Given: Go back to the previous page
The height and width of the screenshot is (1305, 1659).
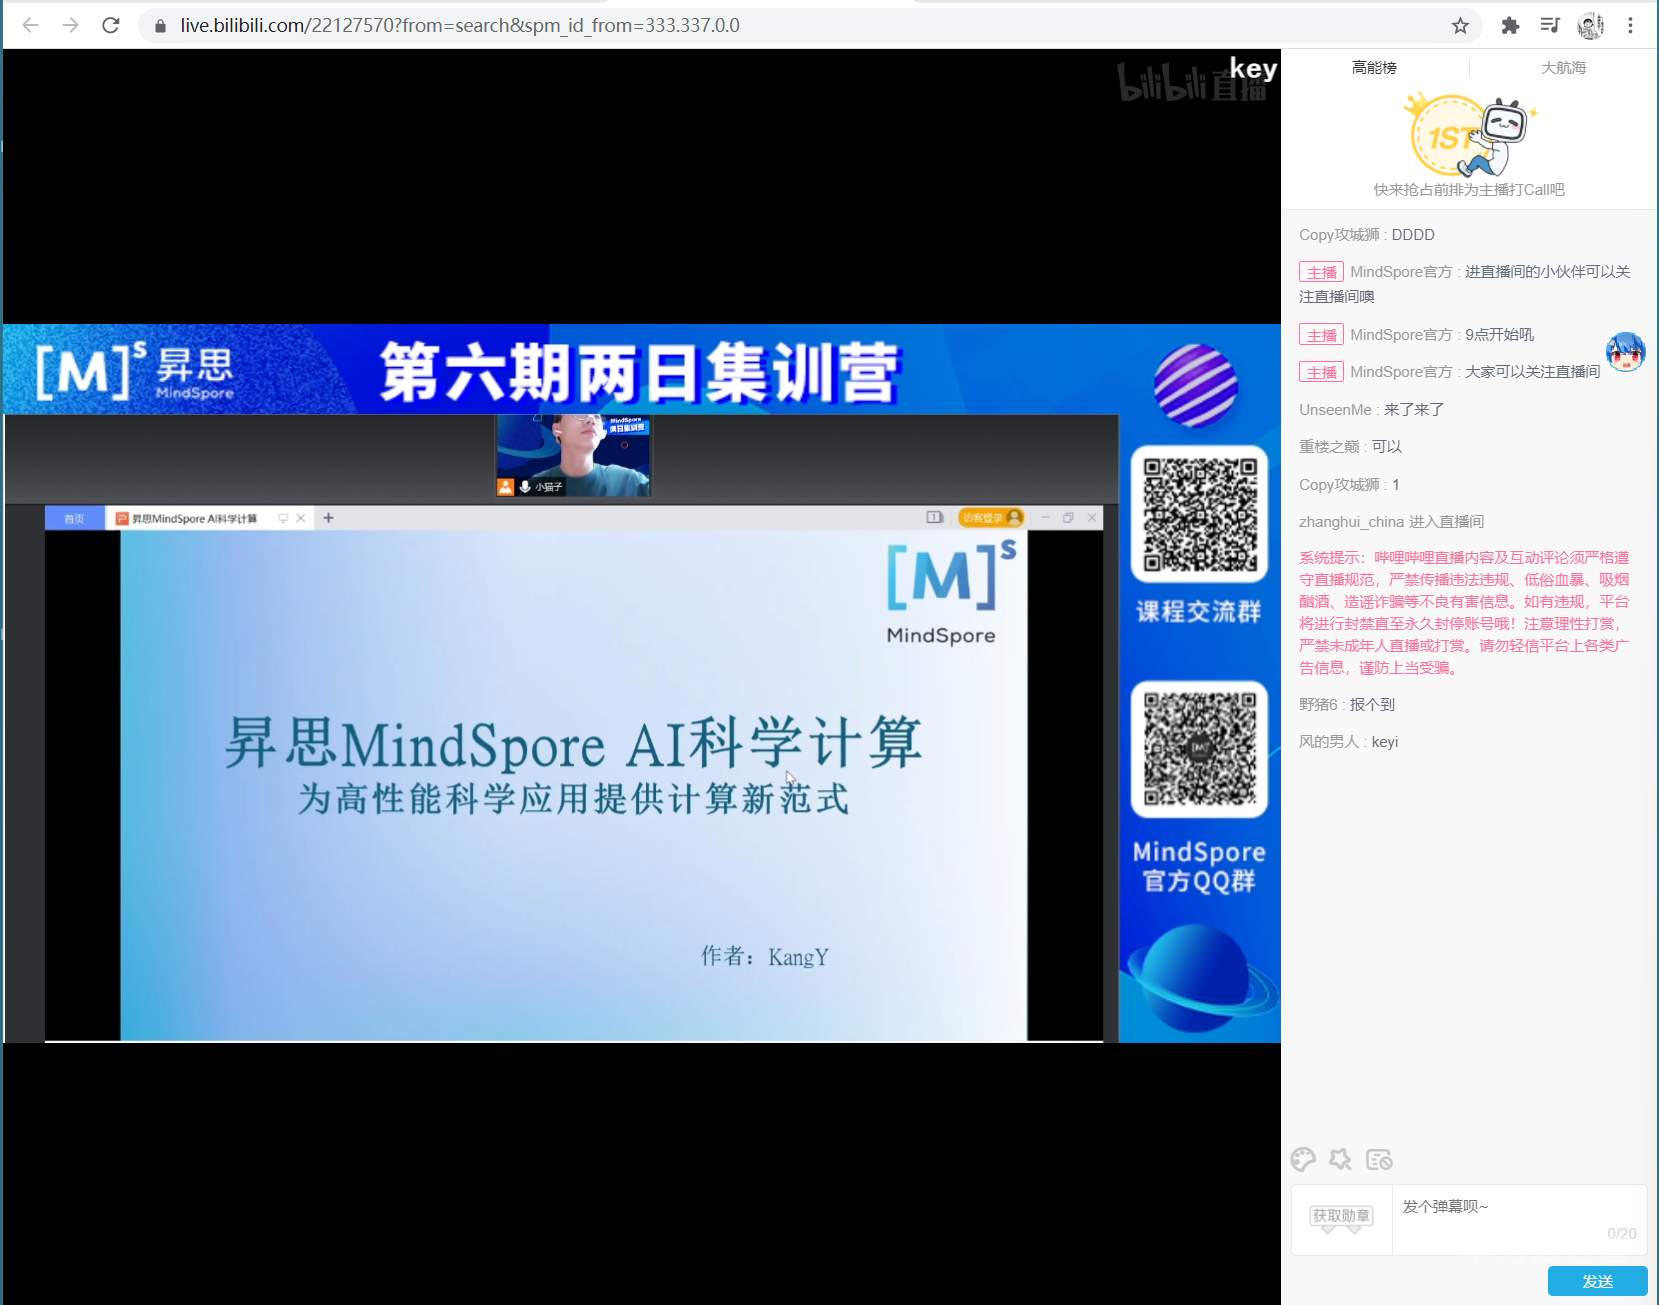Looking at the screenshot, I should [x=31, y=25].
